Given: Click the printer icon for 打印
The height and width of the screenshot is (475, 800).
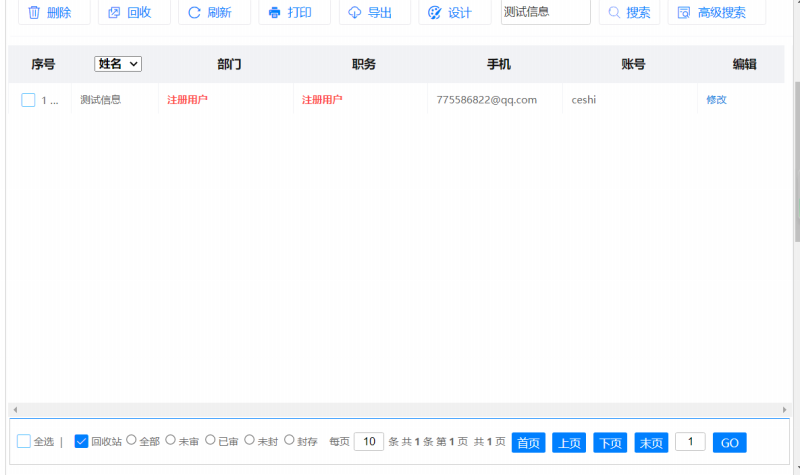Looking at the screenshot, I should tap(274, 12).
